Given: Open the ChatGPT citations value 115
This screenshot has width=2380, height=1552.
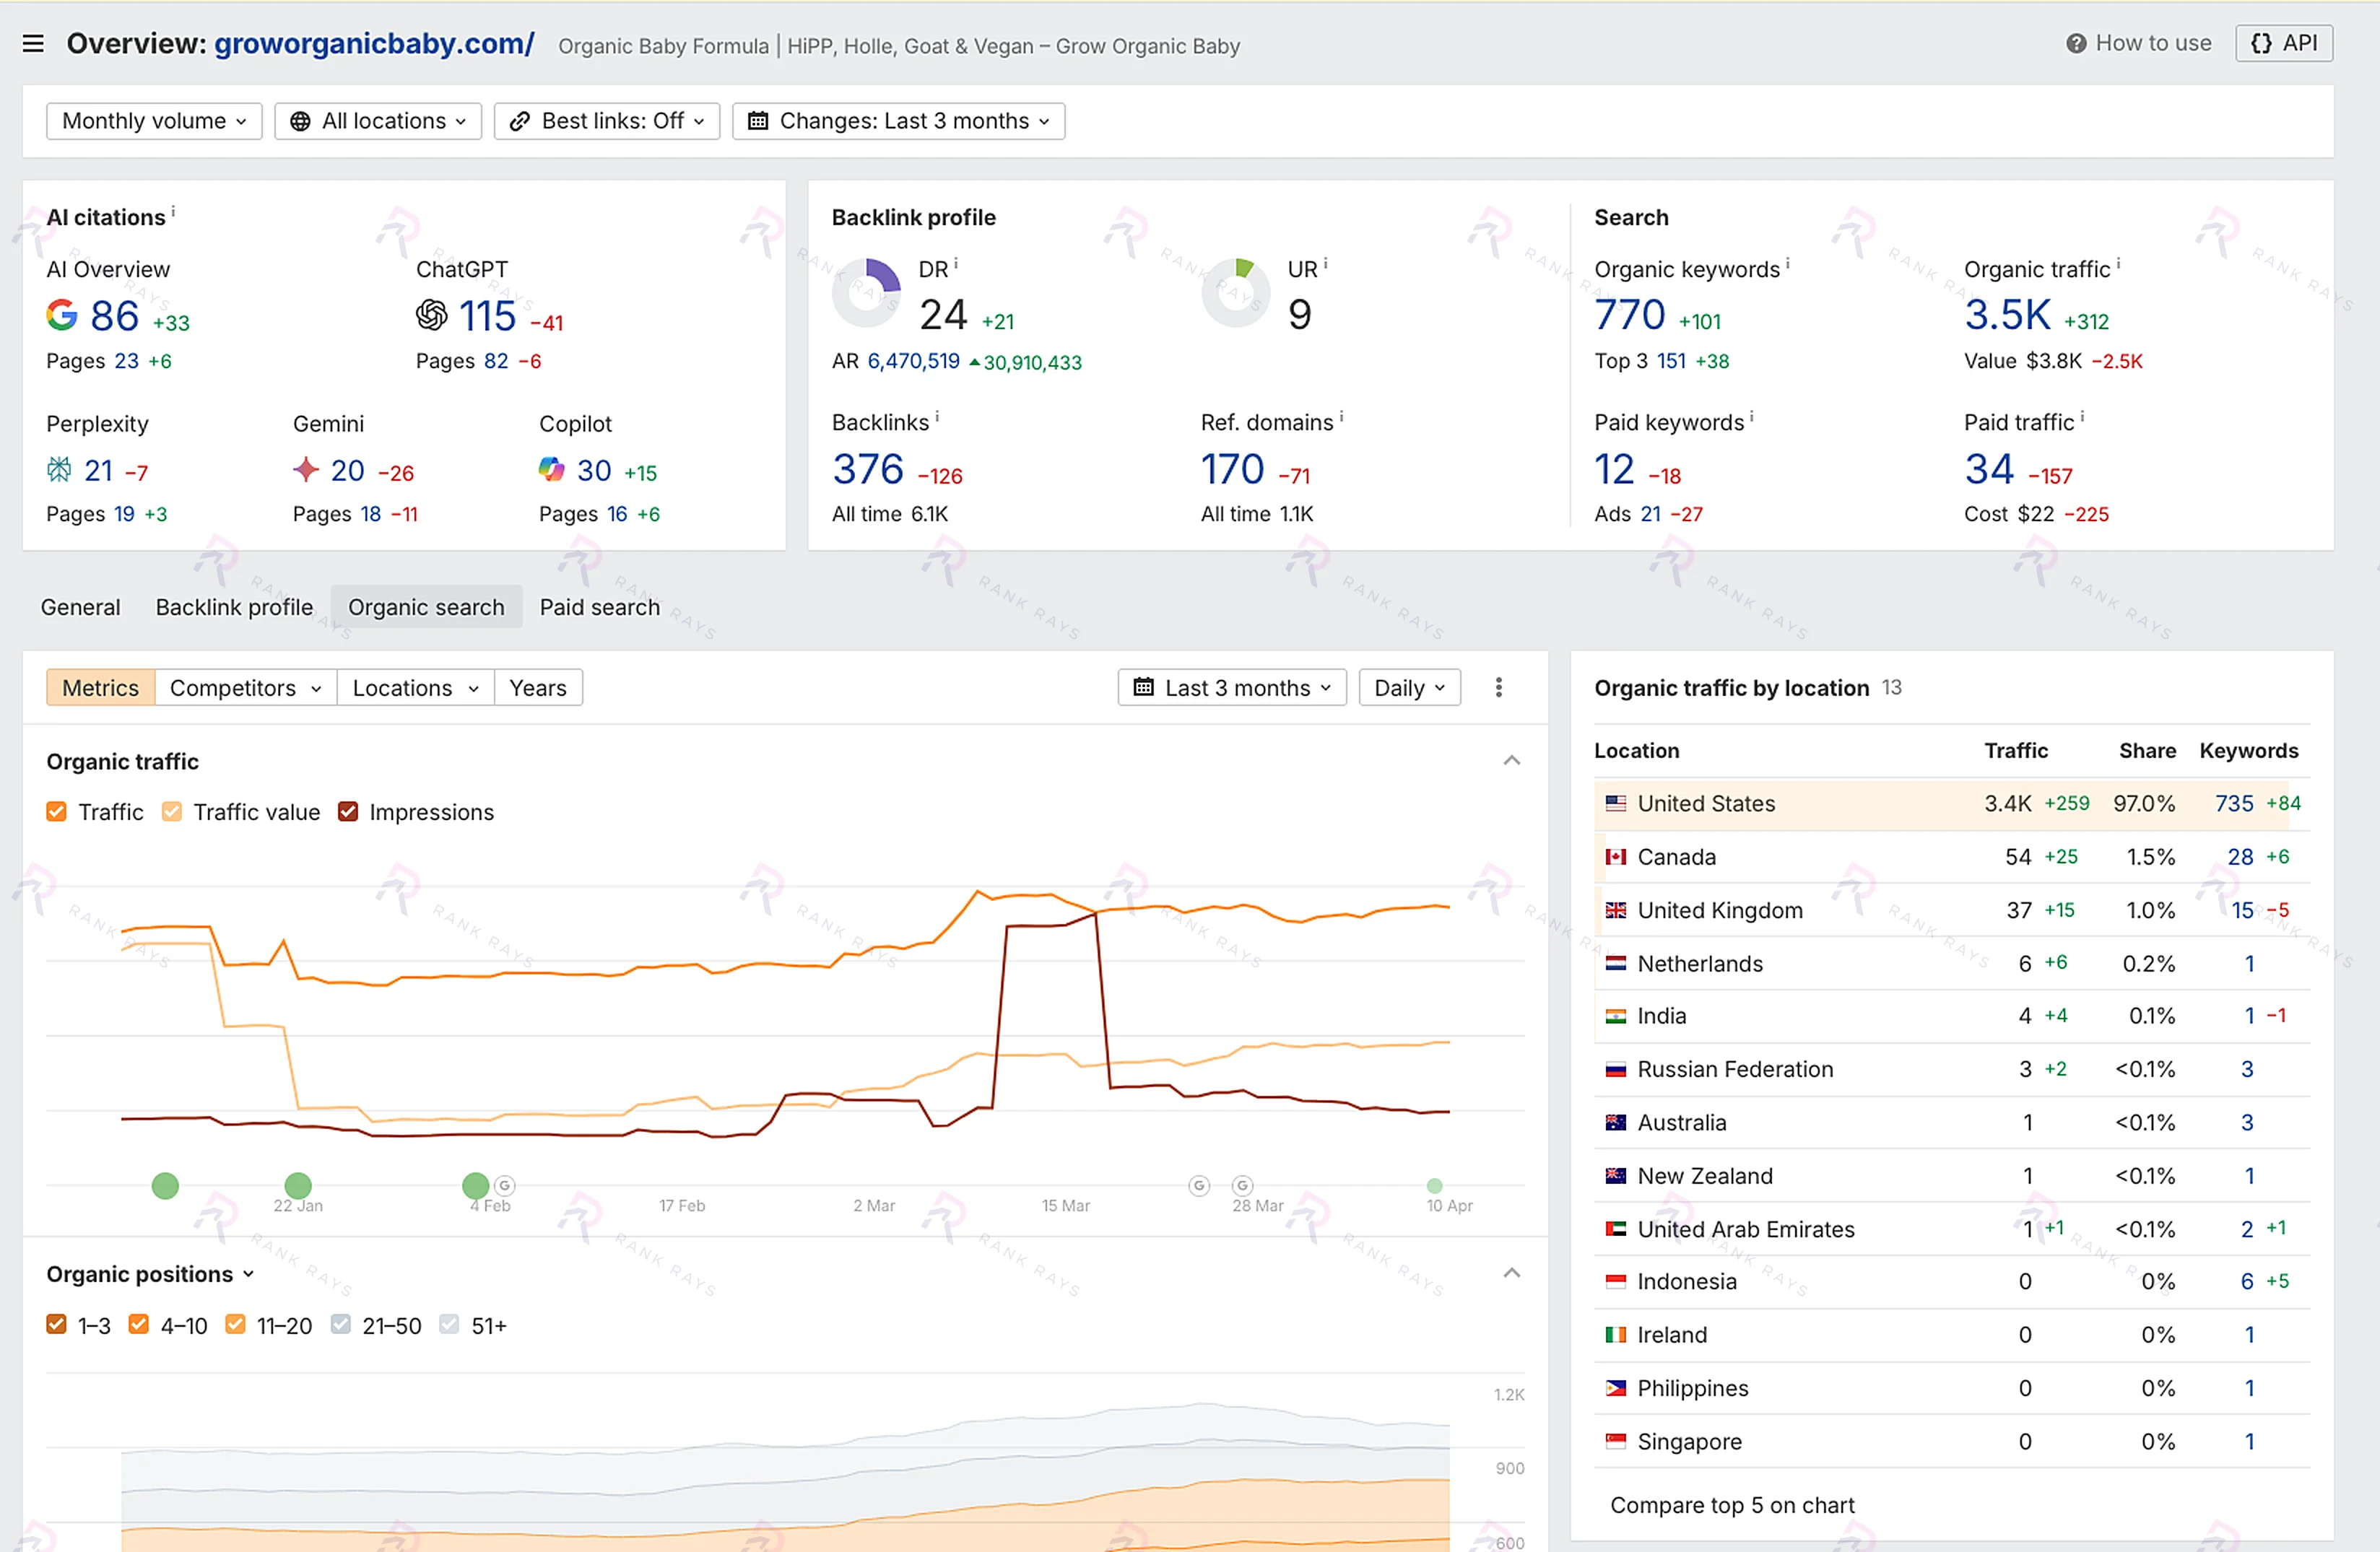Looking at the screenshot, I should pos(487,316).
